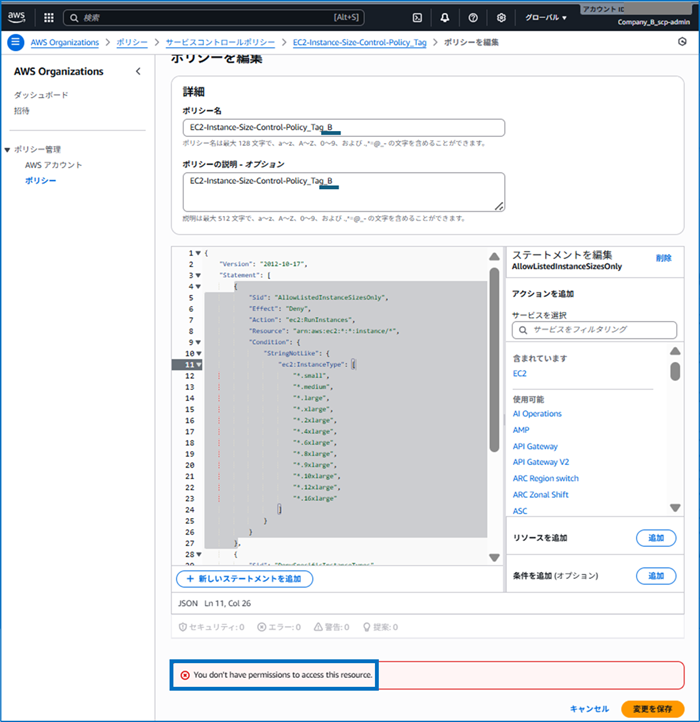Click the up arrow of the service list scrollbar
The width and height of the screenshot is (700, 722).
pyautogui.click(x=675, y=351)
